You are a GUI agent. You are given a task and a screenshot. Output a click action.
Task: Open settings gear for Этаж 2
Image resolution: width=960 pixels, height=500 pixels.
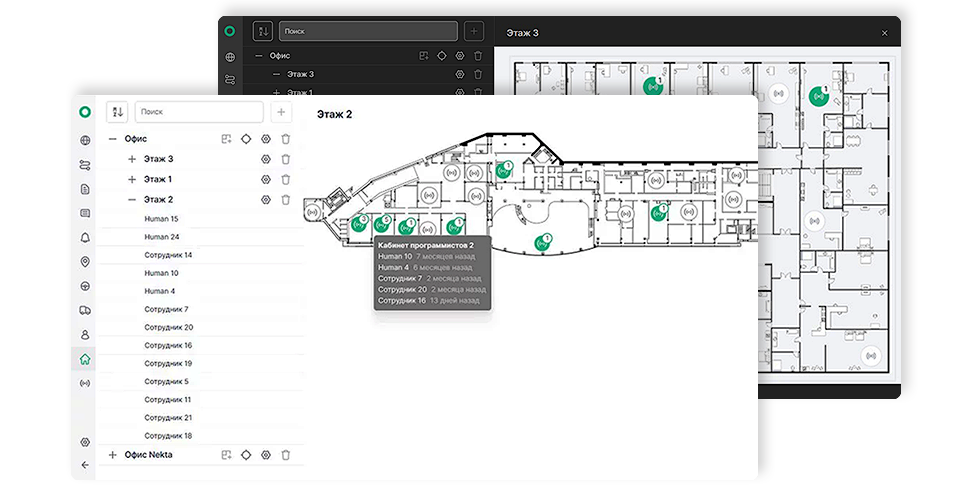point(266,200)
